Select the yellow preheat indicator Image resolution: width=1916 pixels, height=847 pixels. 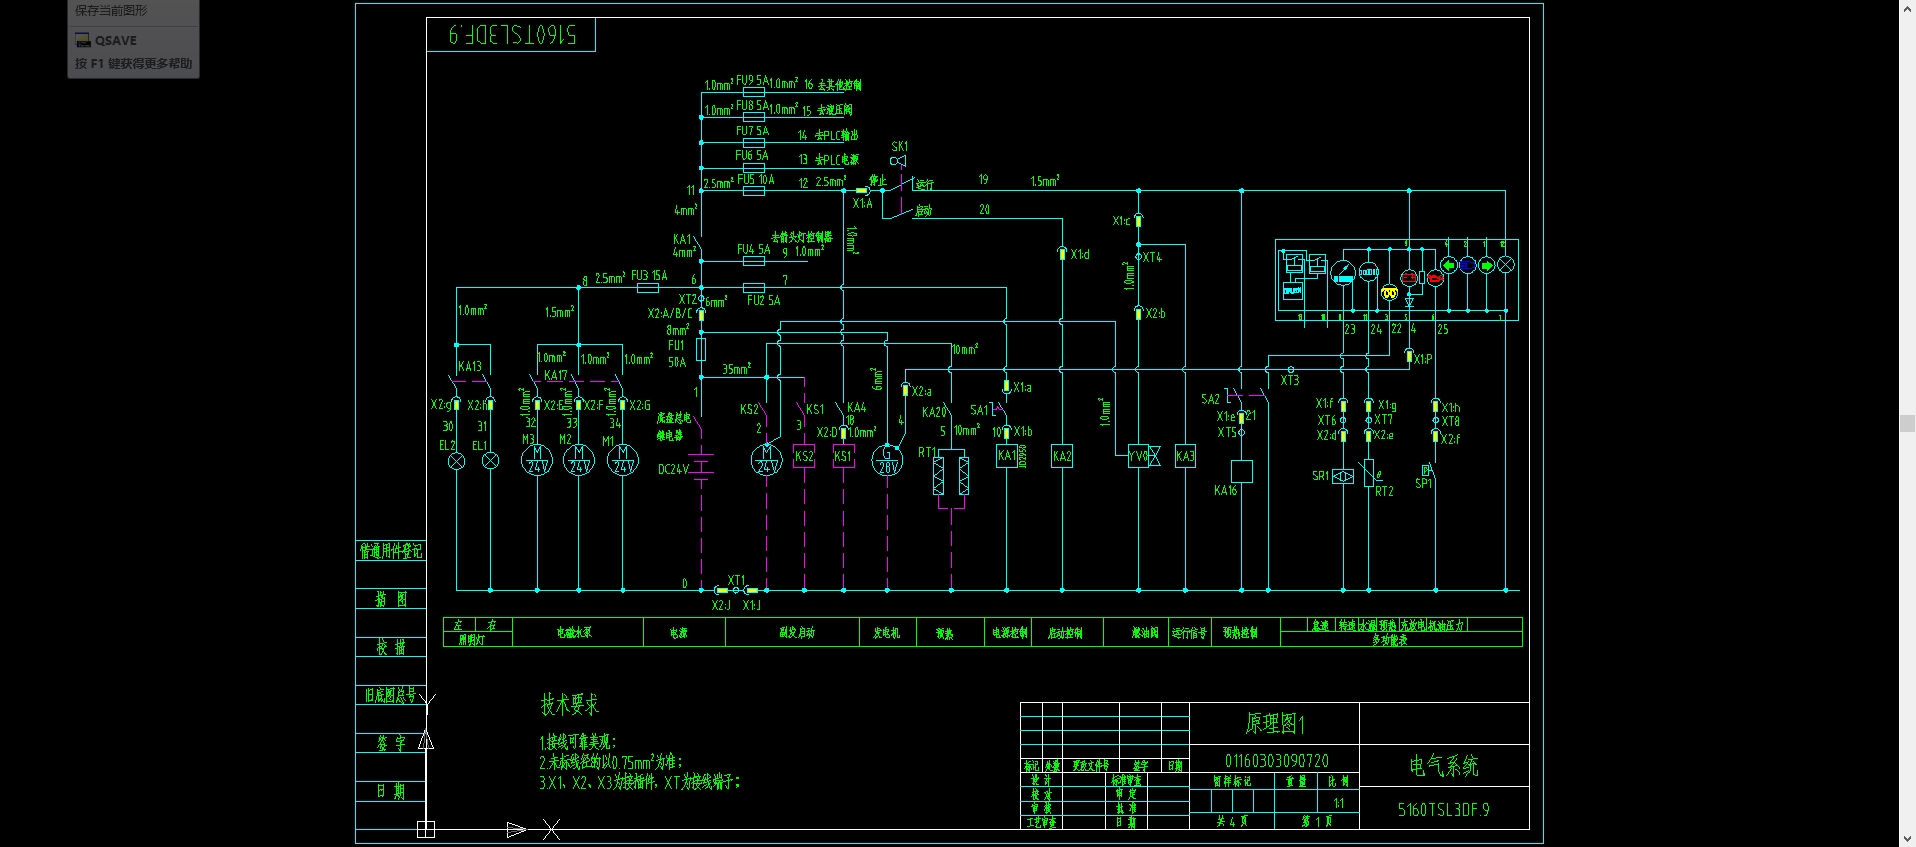1389,293
